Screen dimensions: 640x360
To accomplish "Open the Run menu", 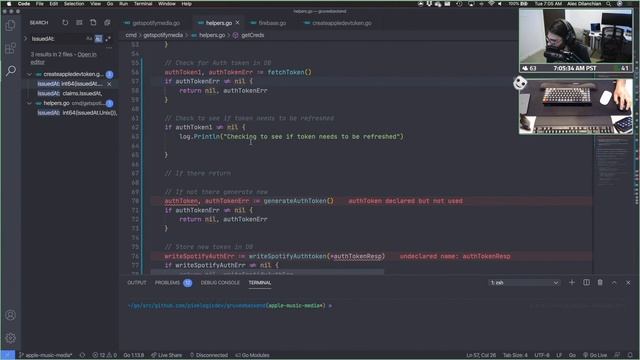I will 123,4.
